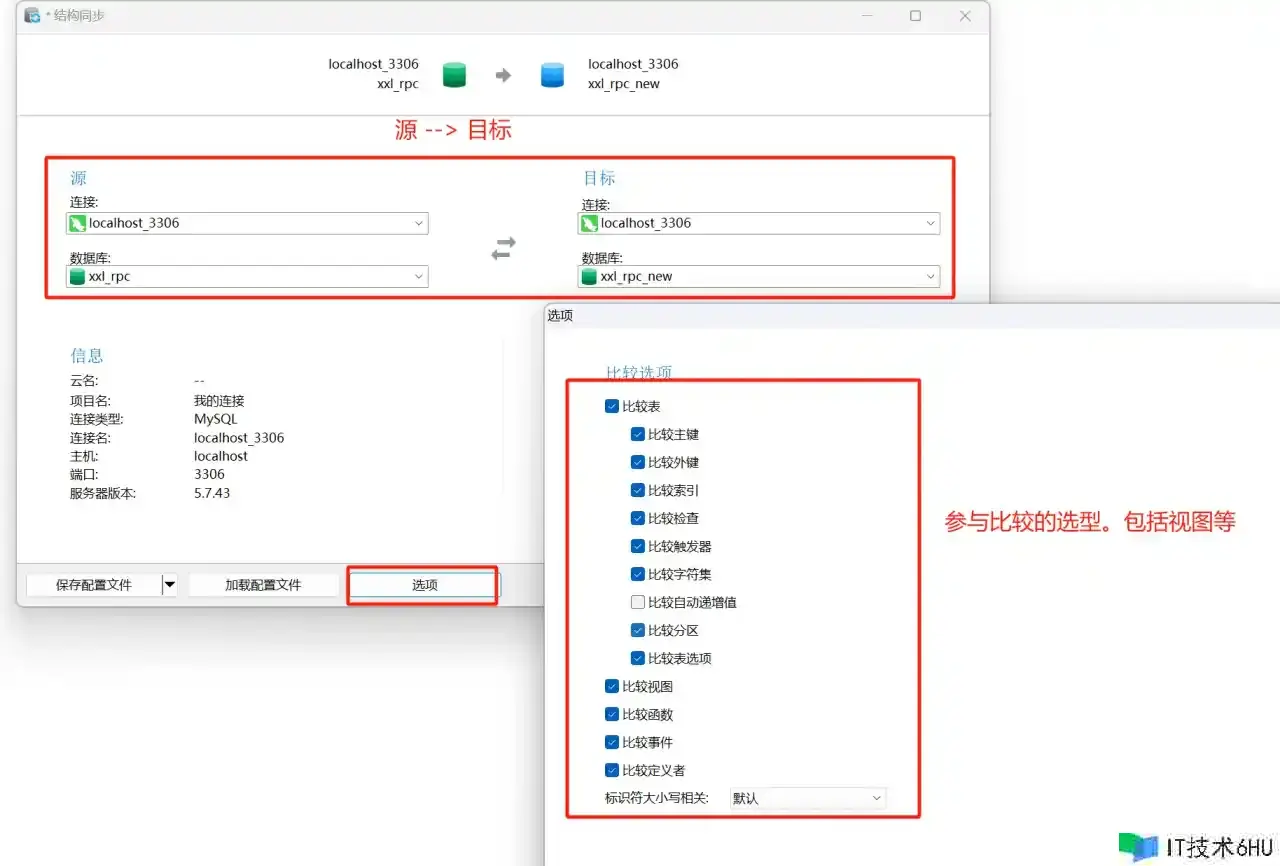
Task: Click the structure sync window title icon
Action: coord(32,16)
